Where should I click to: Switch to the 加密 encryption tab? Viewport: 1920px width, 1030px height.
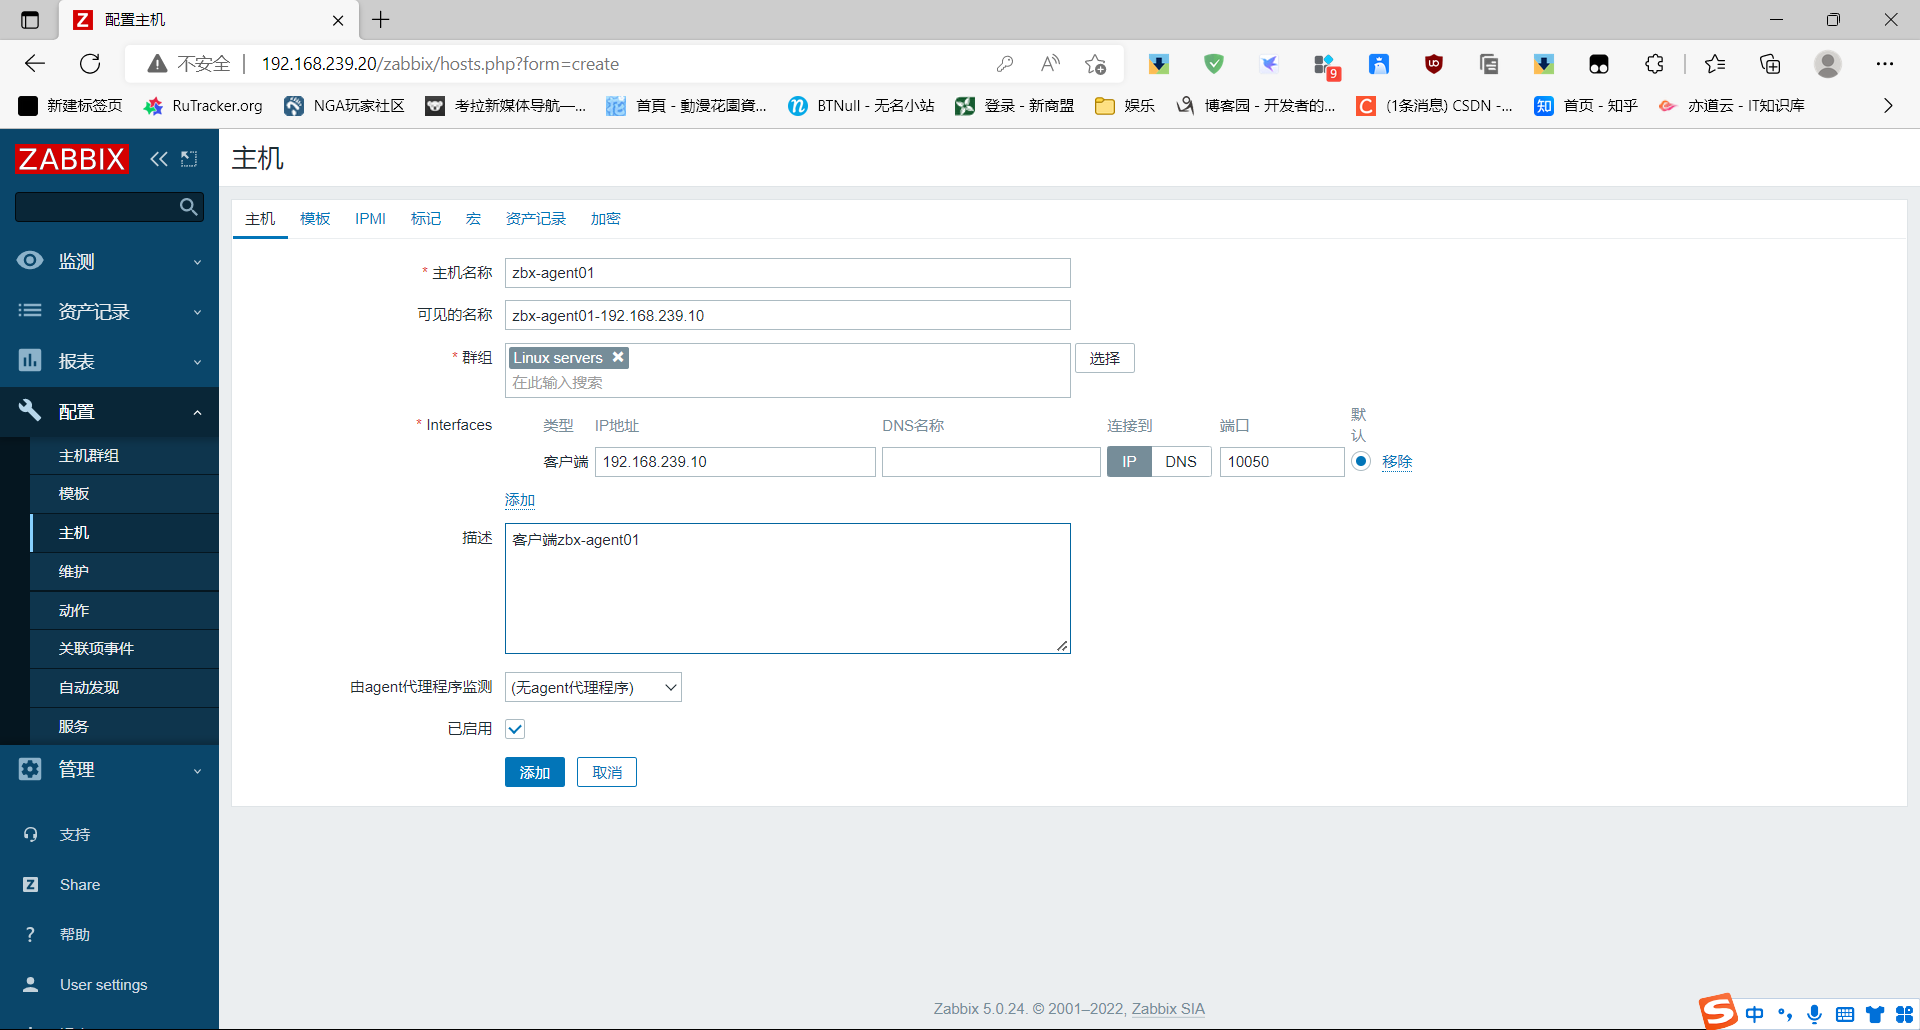point(605,218)
